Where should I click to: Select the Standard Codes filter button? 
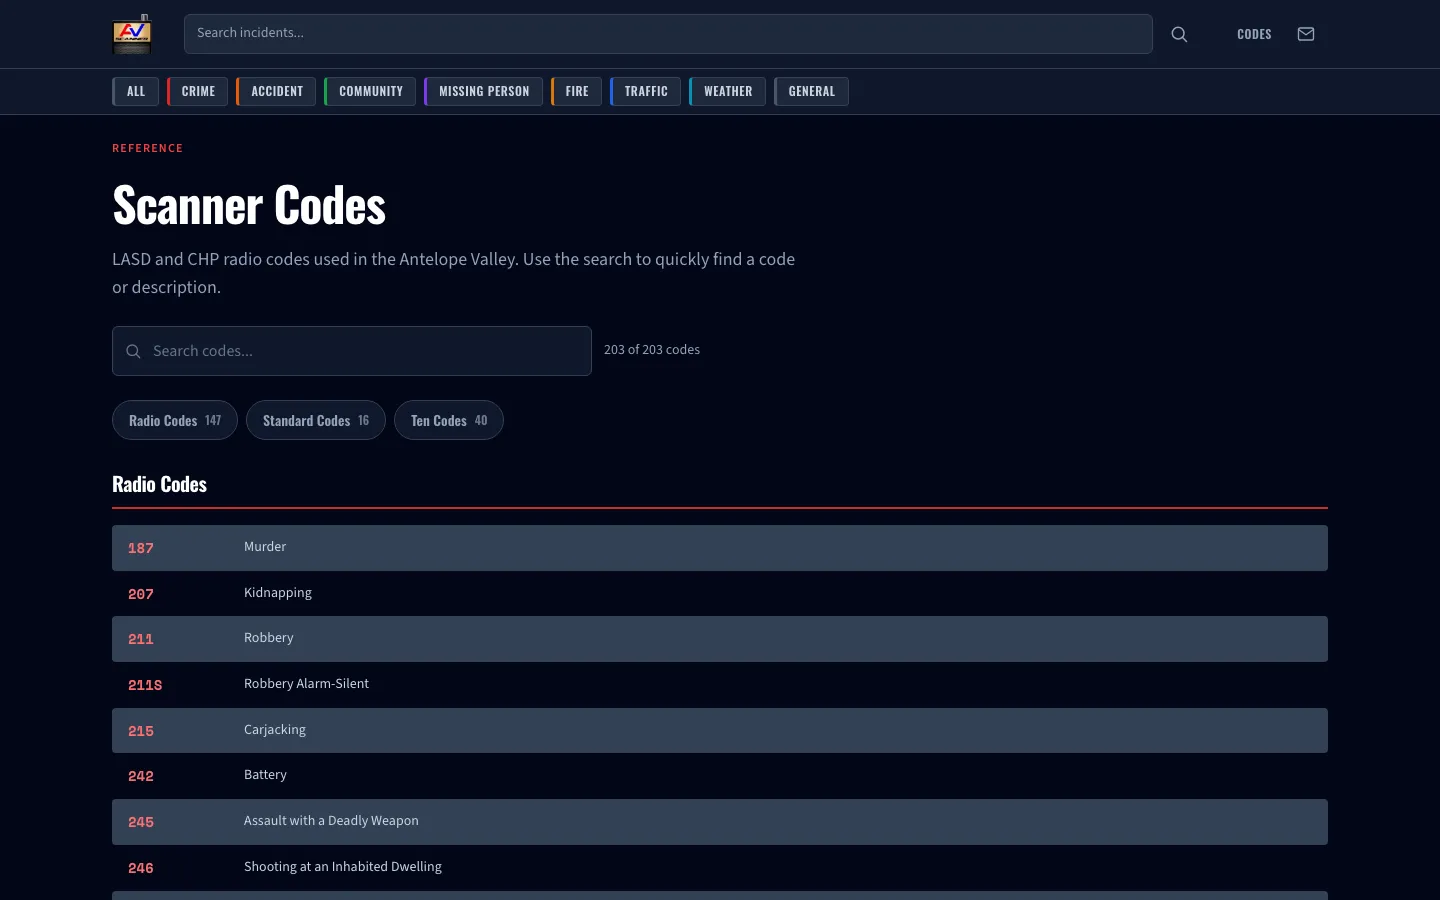tap(316, 420)
